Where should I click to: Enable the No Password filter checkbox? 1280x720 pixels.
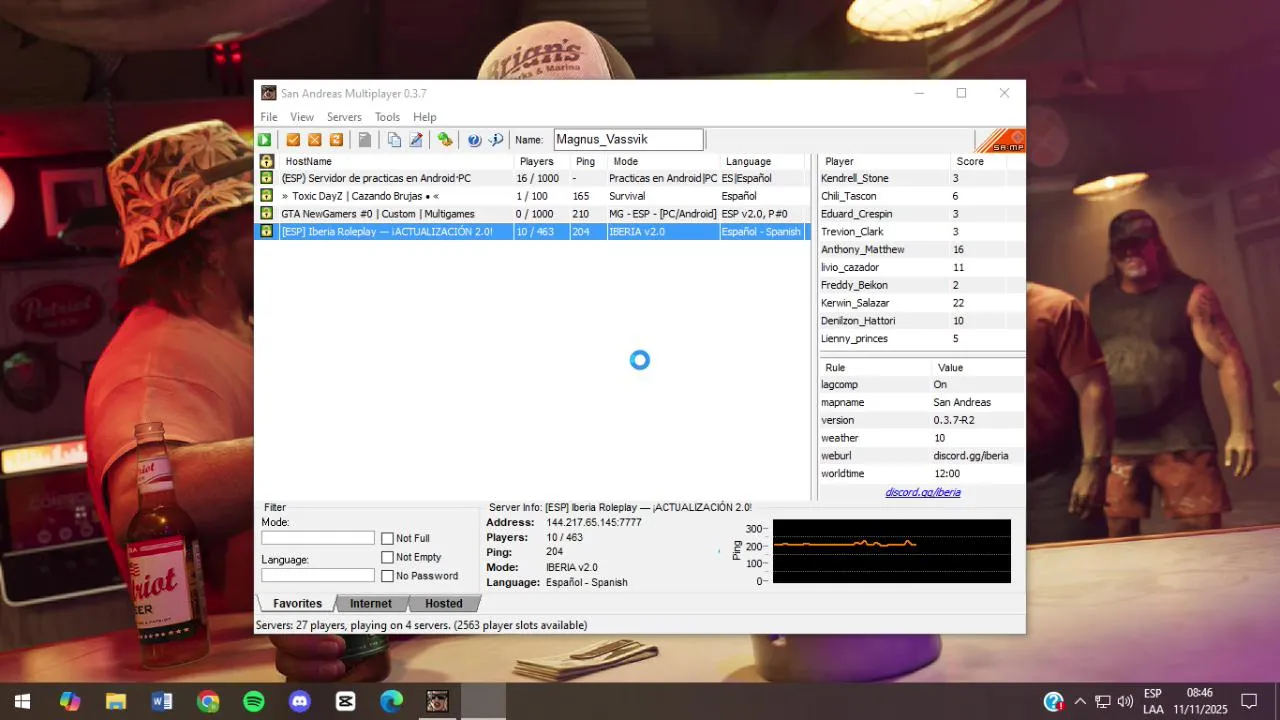tap(387, 576)
